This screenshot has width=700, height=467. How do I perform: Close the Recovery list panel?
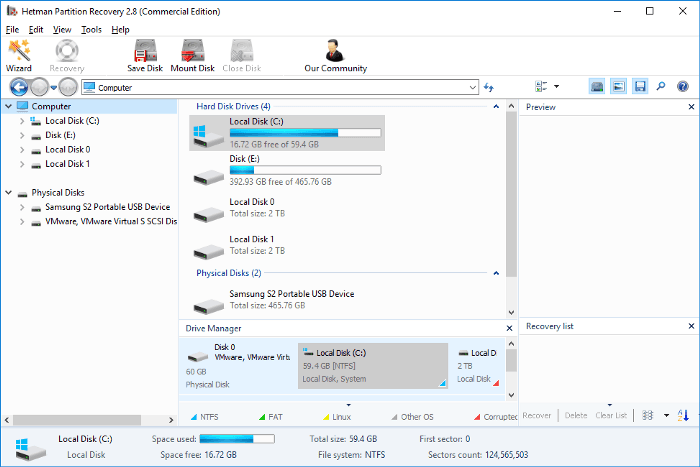(x=691, y=326)
